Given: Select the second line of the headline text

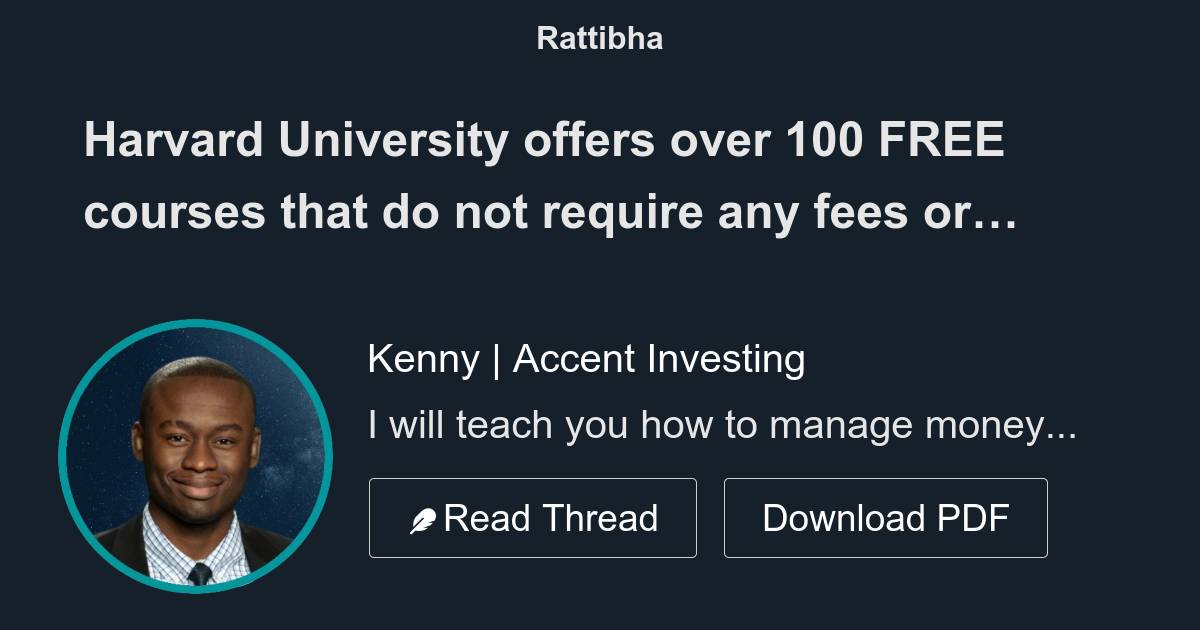Looking at the screenshot, I should (x=548, y=212).
